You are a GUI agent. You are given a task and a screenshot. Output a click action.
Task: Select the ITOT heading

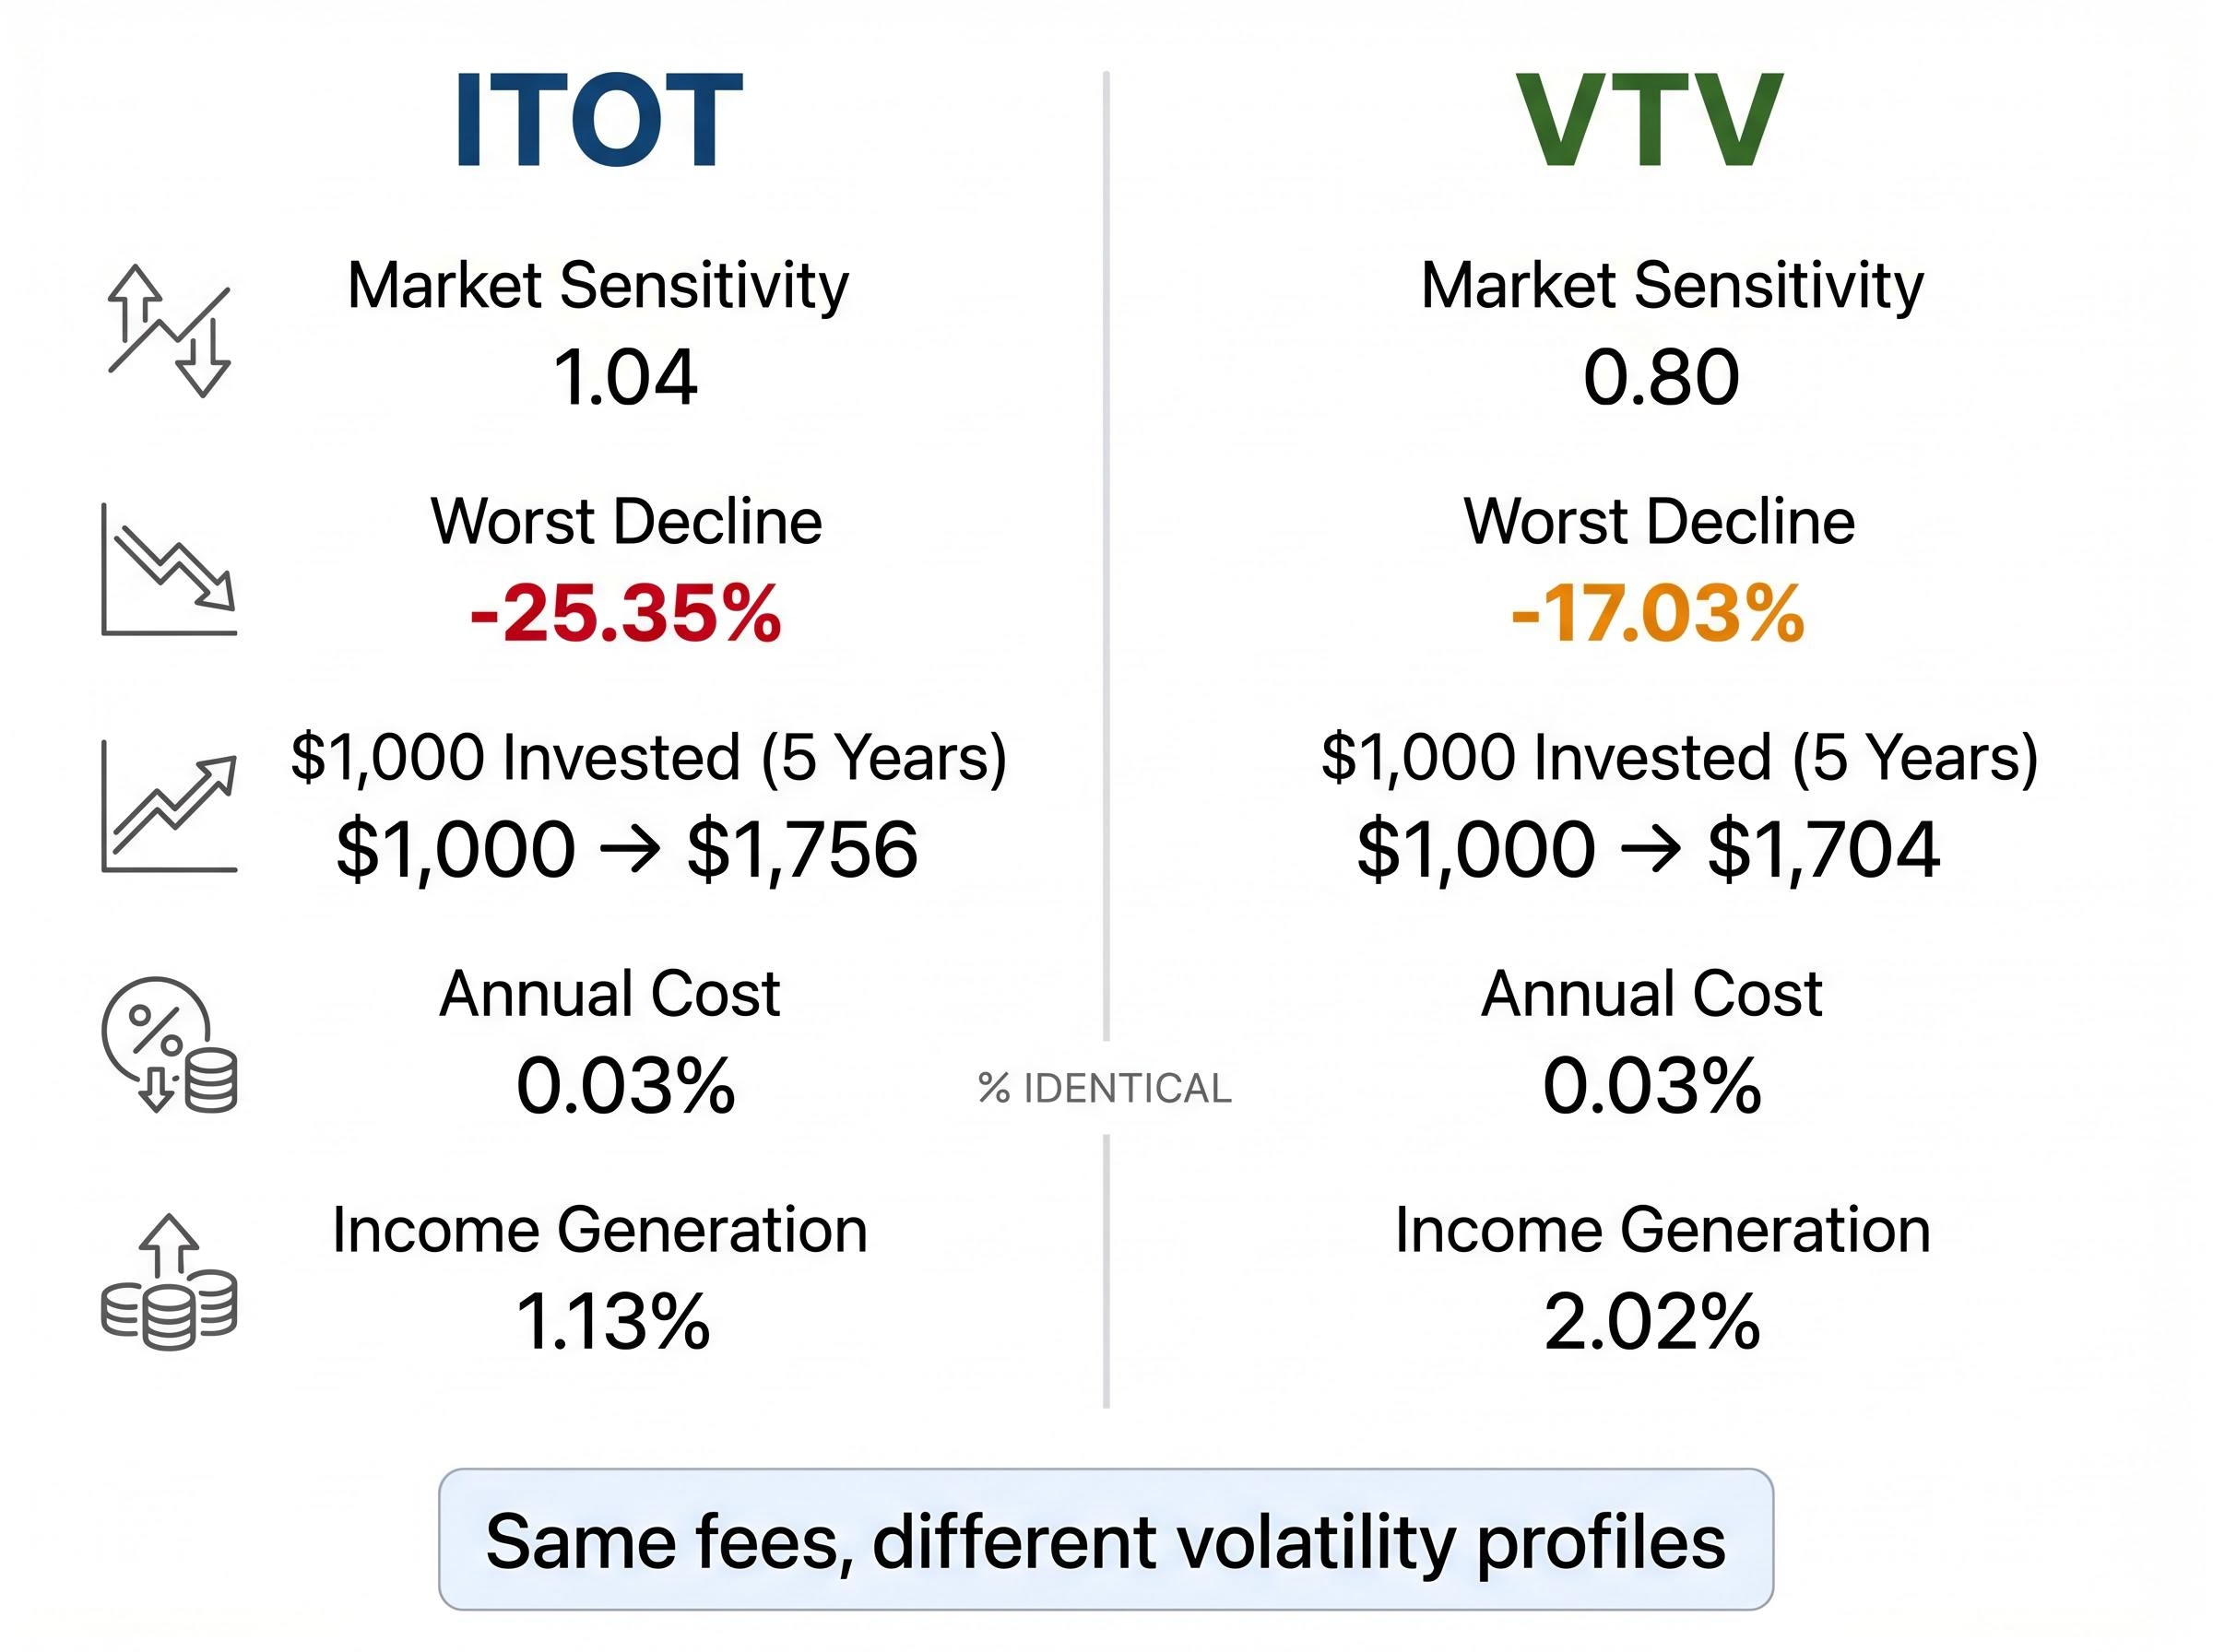[x=599, y=121]
